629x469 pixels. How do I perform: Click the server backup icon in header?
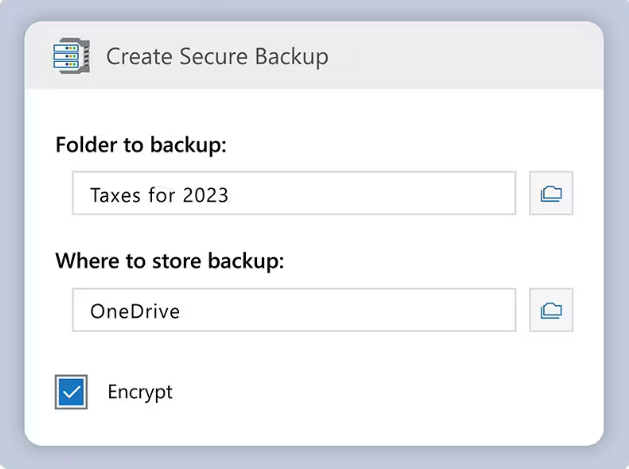[71, 56]
